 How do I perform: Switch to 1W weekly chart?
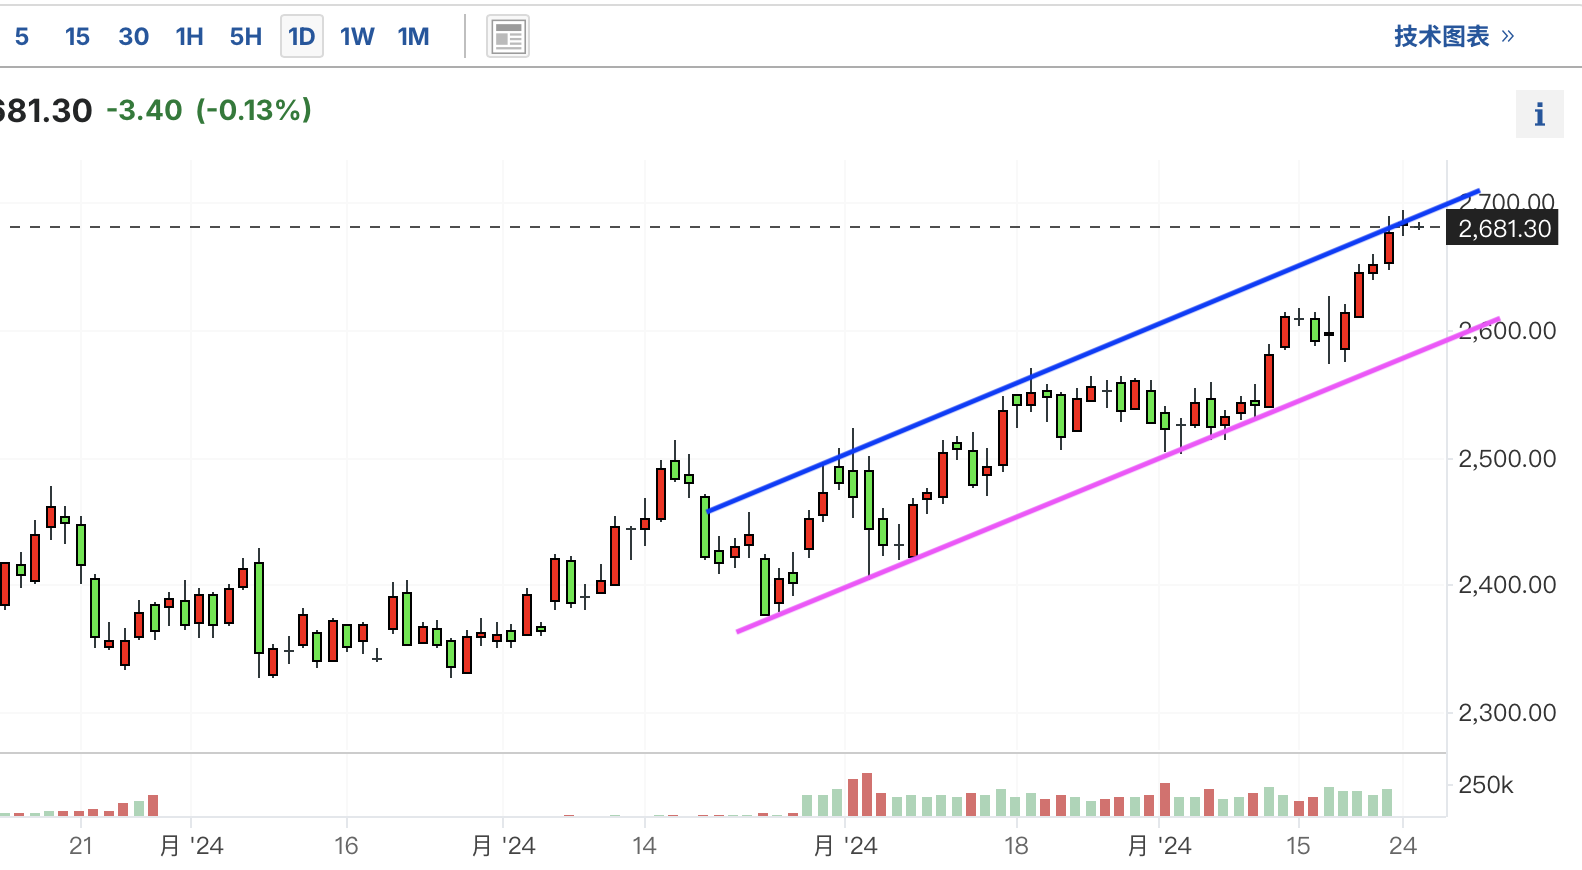coord(357,37)
